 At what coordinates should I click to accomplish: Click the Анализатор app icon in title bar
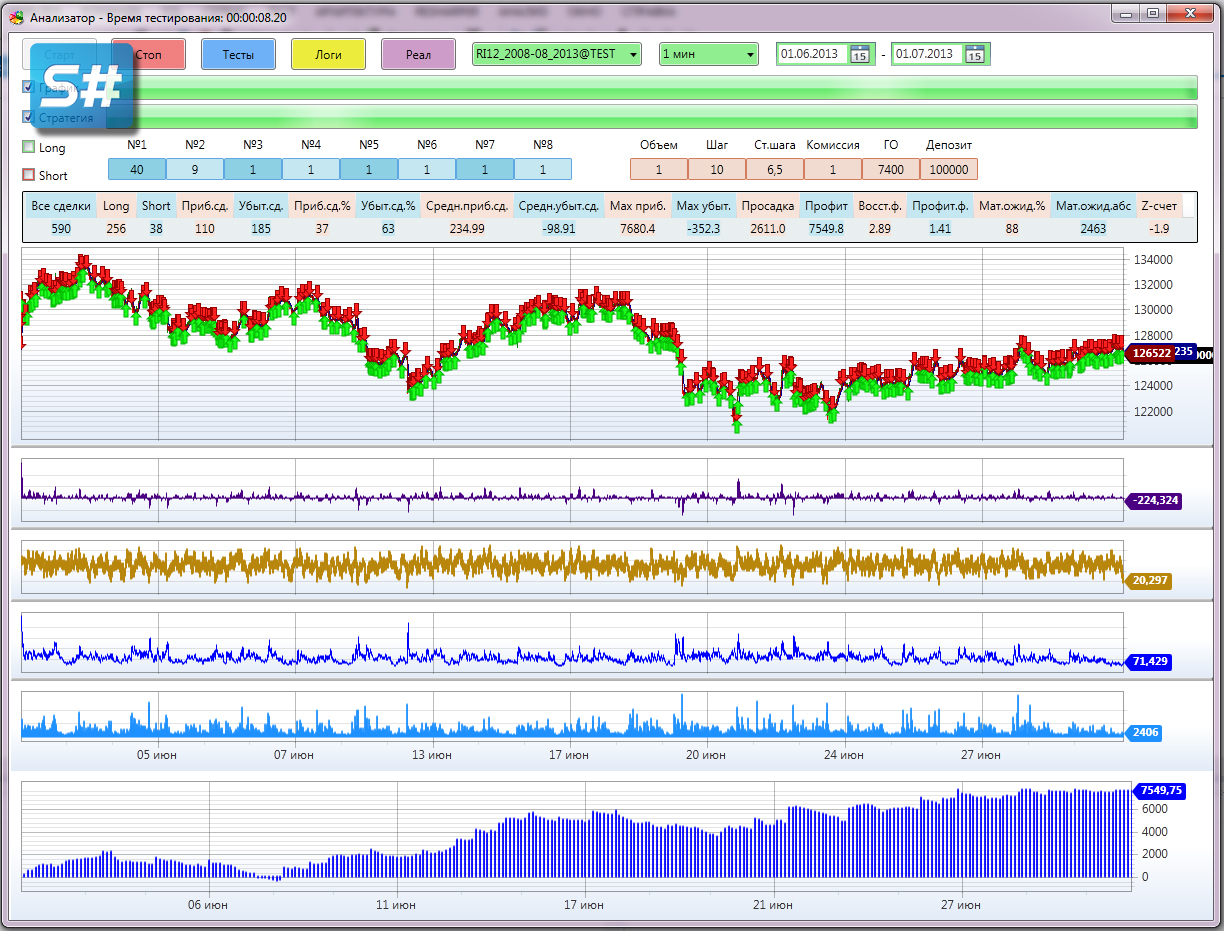[17, 16]
